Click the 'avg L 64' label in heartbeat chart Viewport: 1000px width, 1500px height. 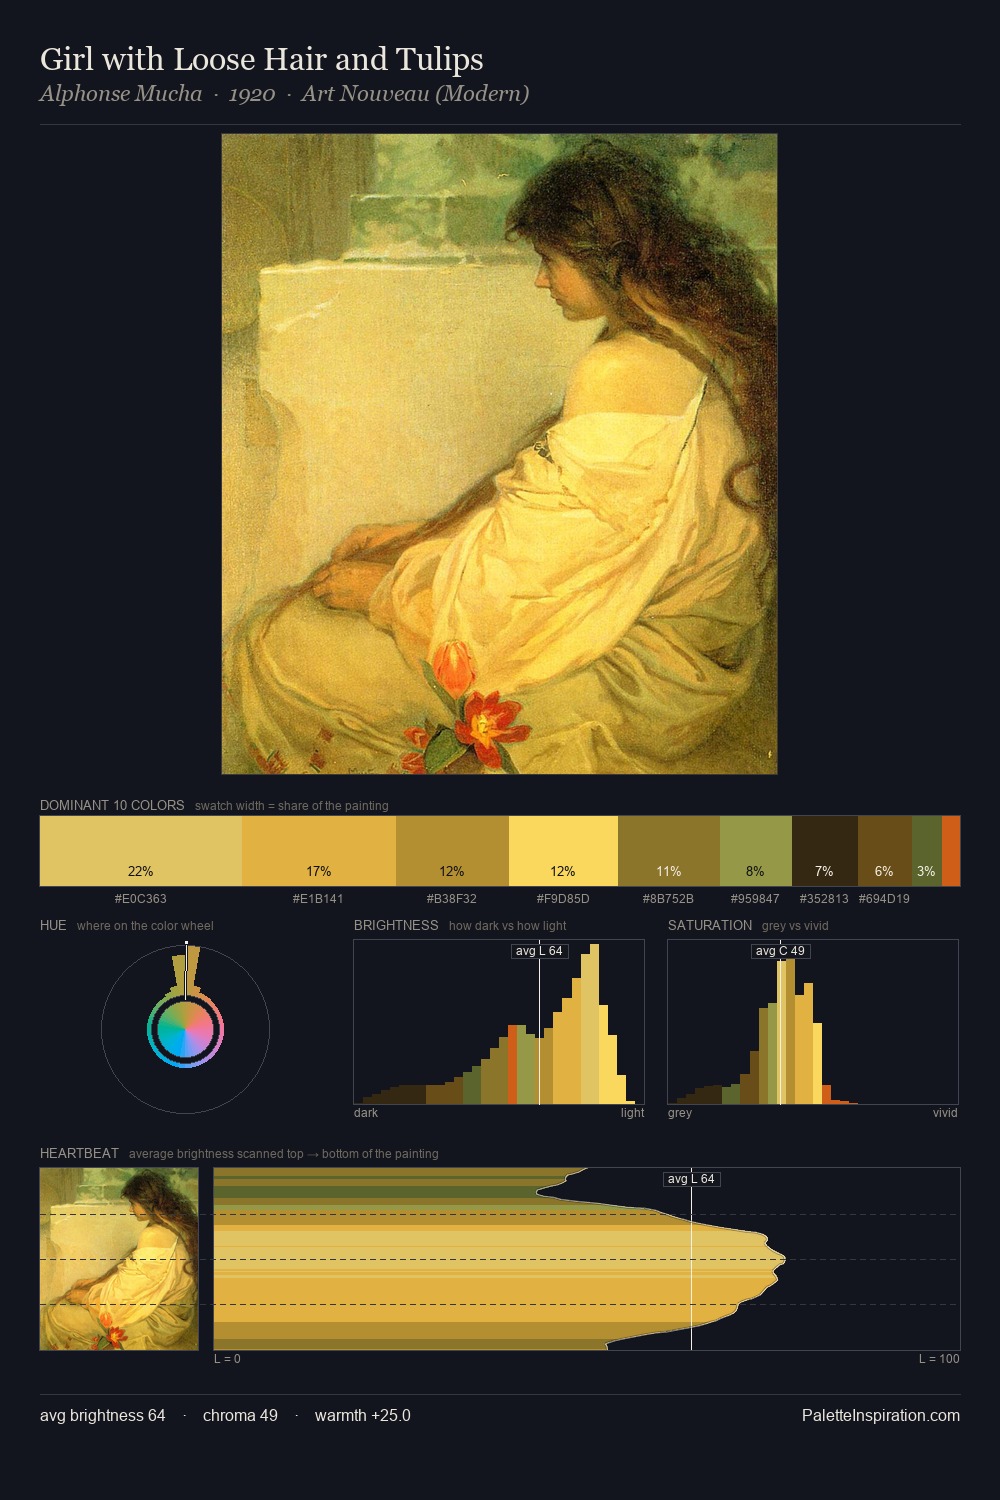pos(692,1179)
